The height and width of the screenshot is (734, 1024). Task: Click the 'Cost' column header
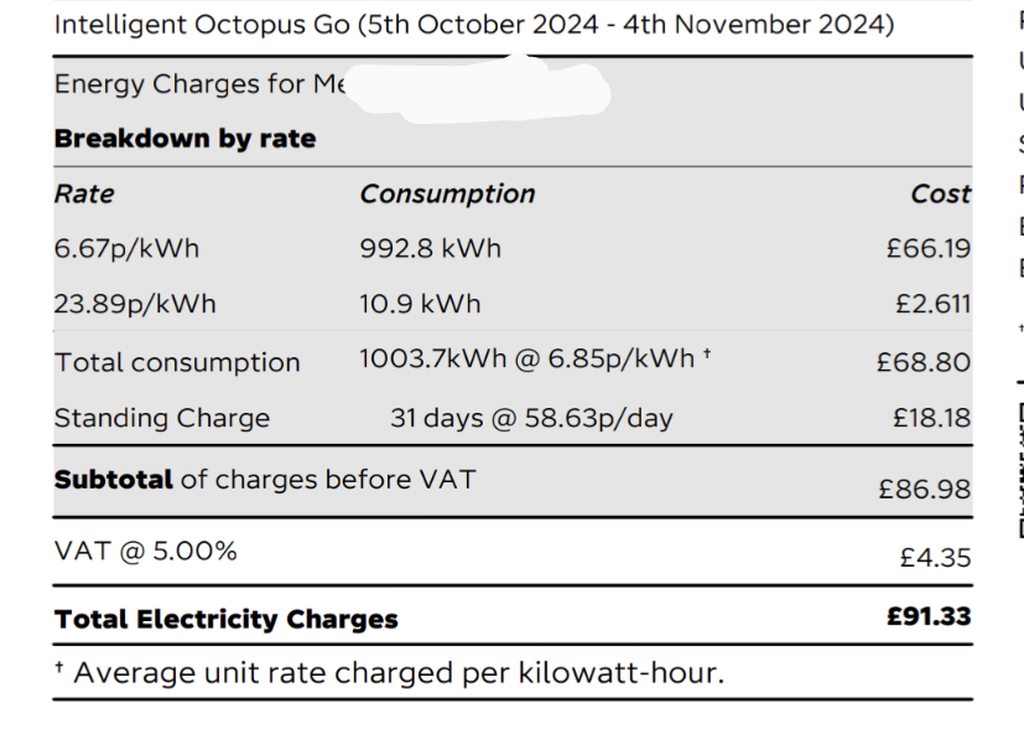point(940,194)
